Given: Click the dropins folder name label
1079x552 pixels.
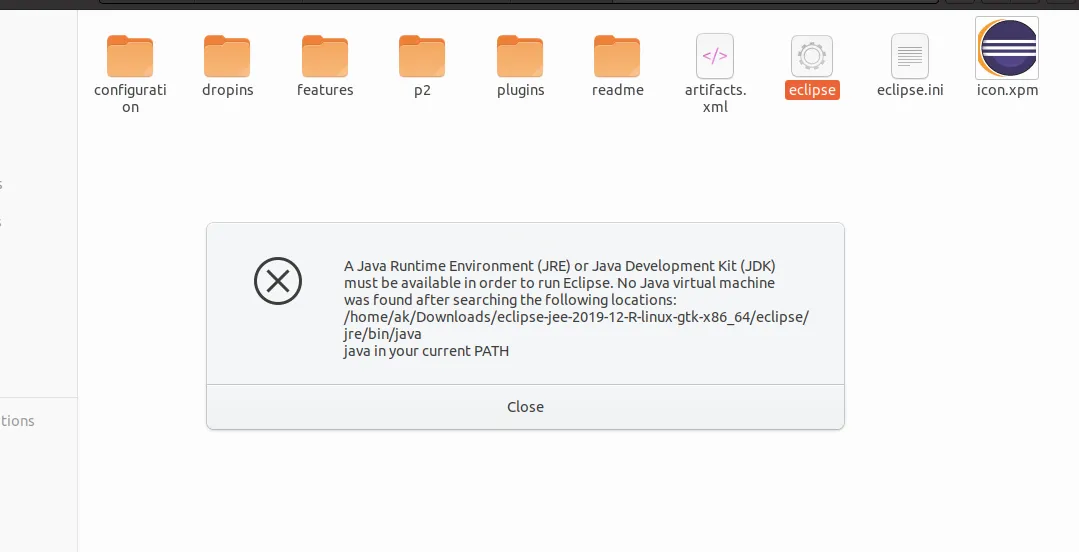Looking at the screenshot, I should [x=227, y=90].
